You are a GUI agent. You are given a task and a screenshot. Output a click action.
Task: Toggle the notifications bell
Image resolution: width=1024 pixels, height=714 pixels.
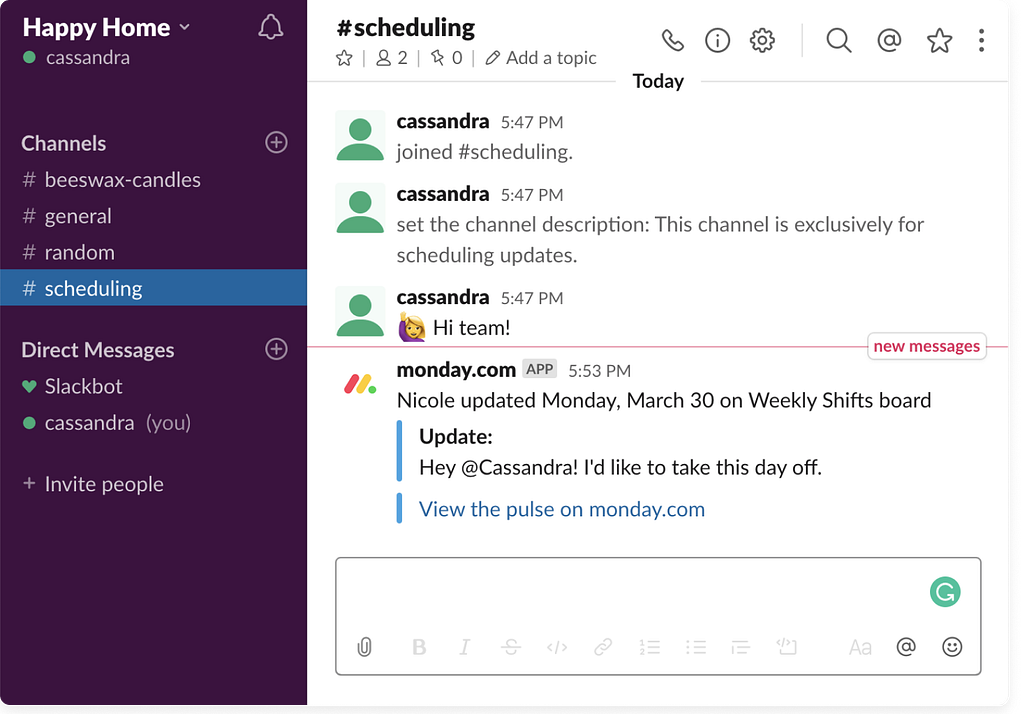[270, 28]
